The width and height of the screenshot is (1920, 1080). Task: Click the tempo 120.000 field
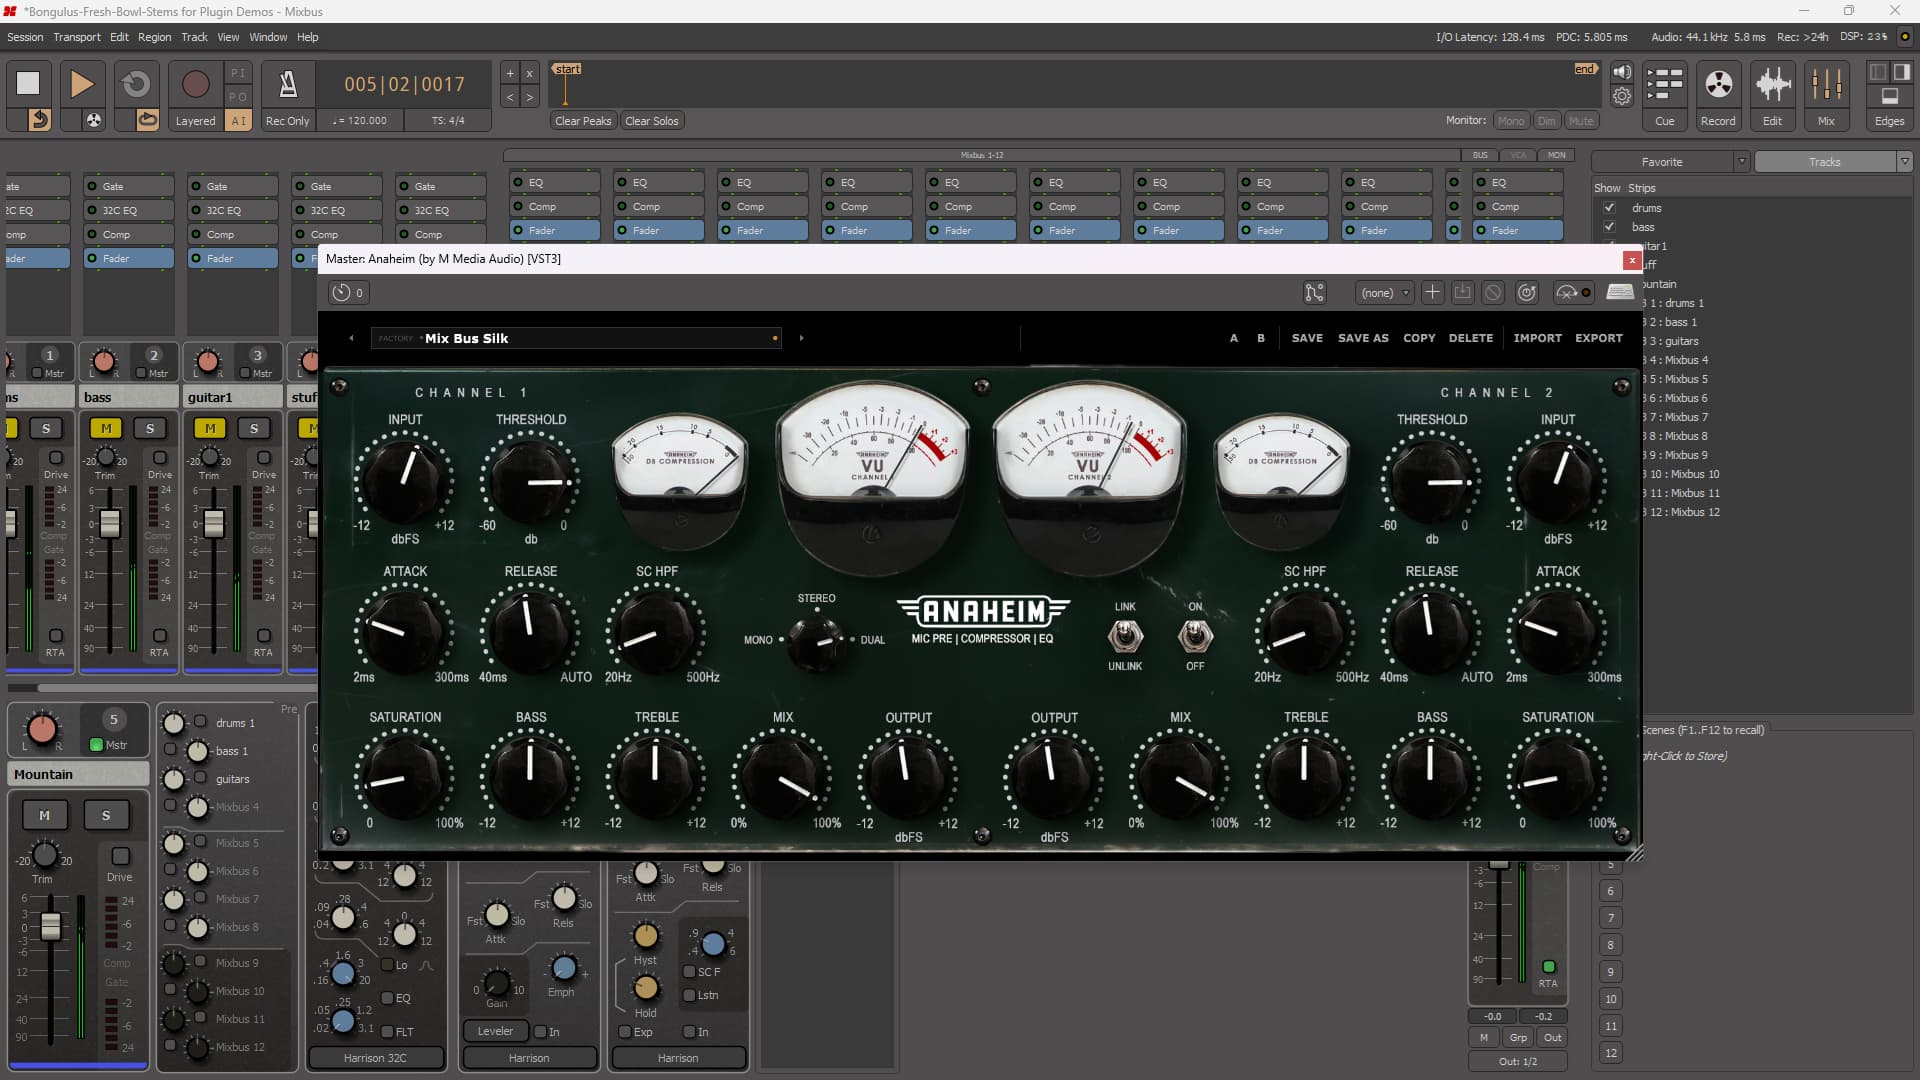[360, 121]
